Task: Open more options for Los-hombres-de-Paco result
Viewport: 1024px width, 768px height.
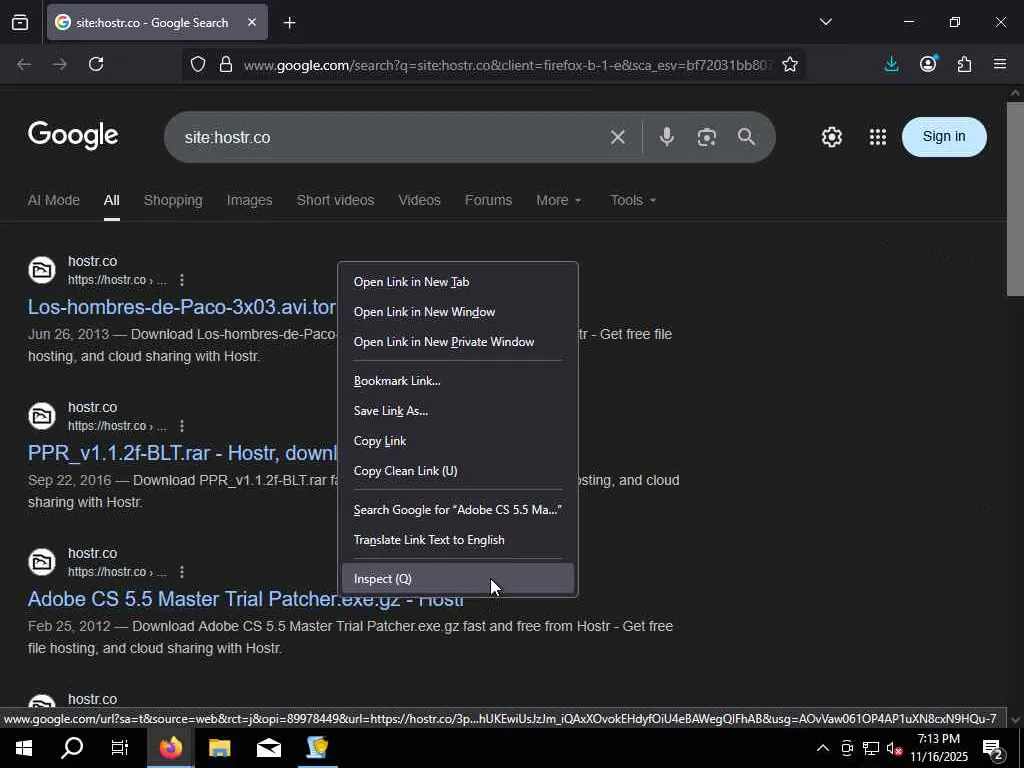Action: click(x=182, y=280)
